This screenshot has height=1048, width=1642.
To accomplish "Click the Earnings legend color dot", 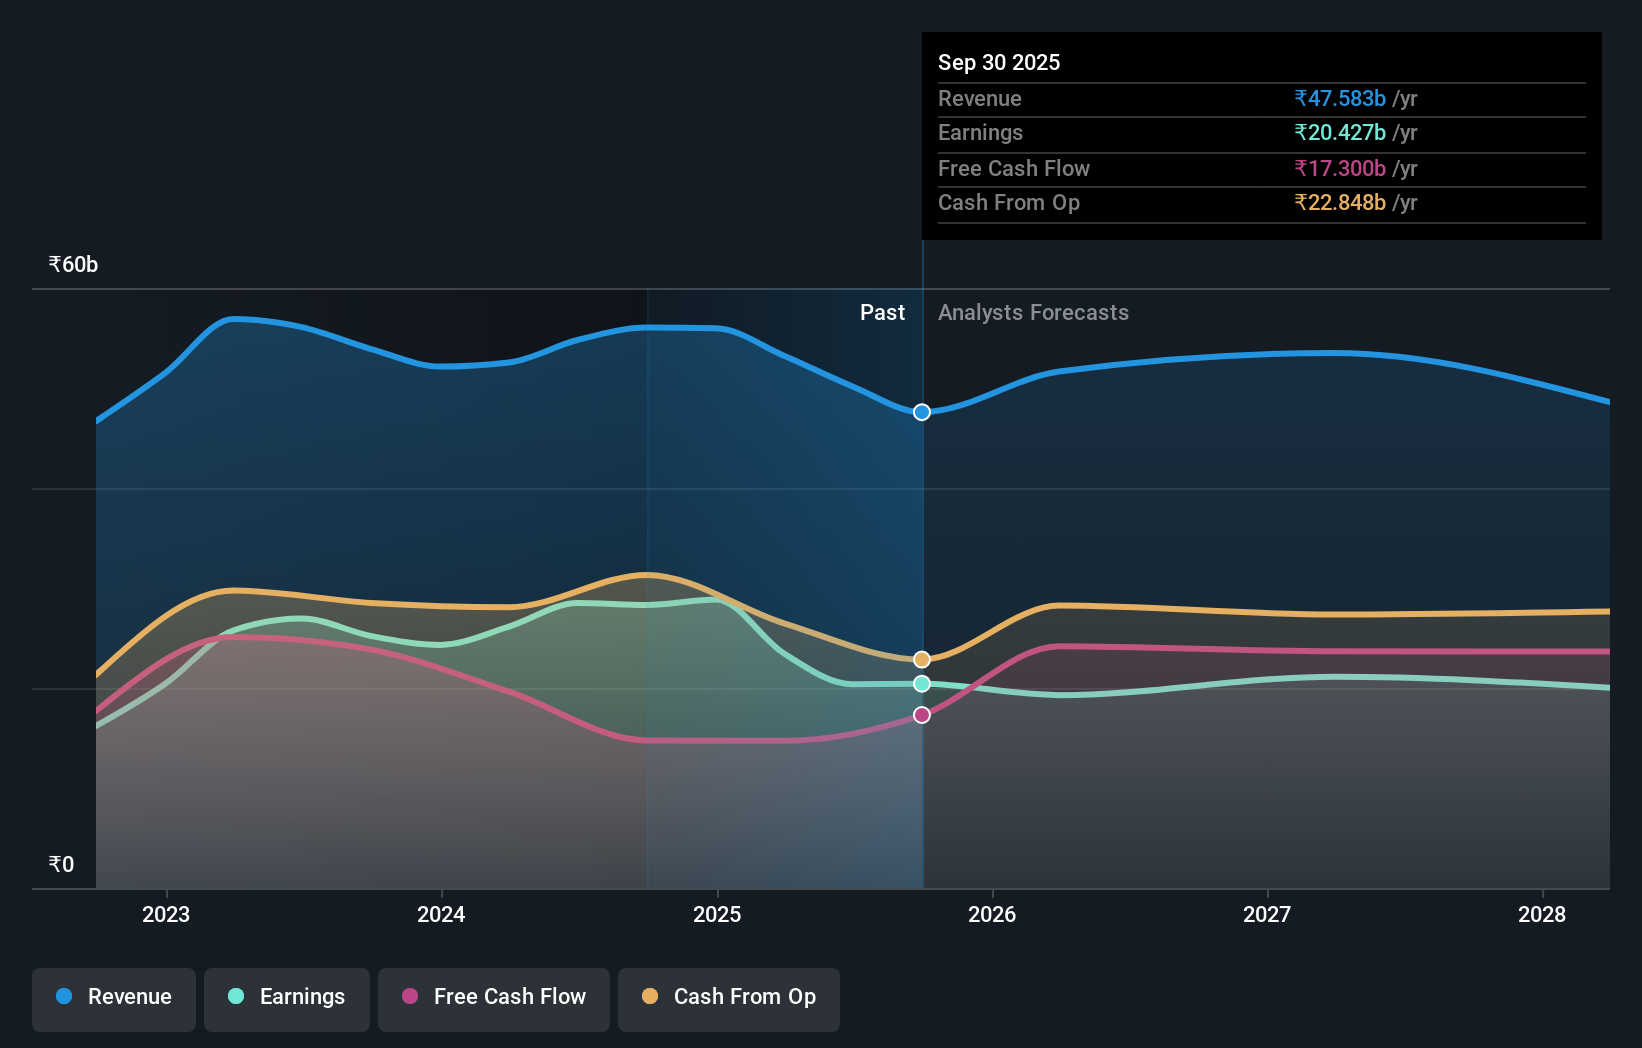I will click(x=235, y=997).
